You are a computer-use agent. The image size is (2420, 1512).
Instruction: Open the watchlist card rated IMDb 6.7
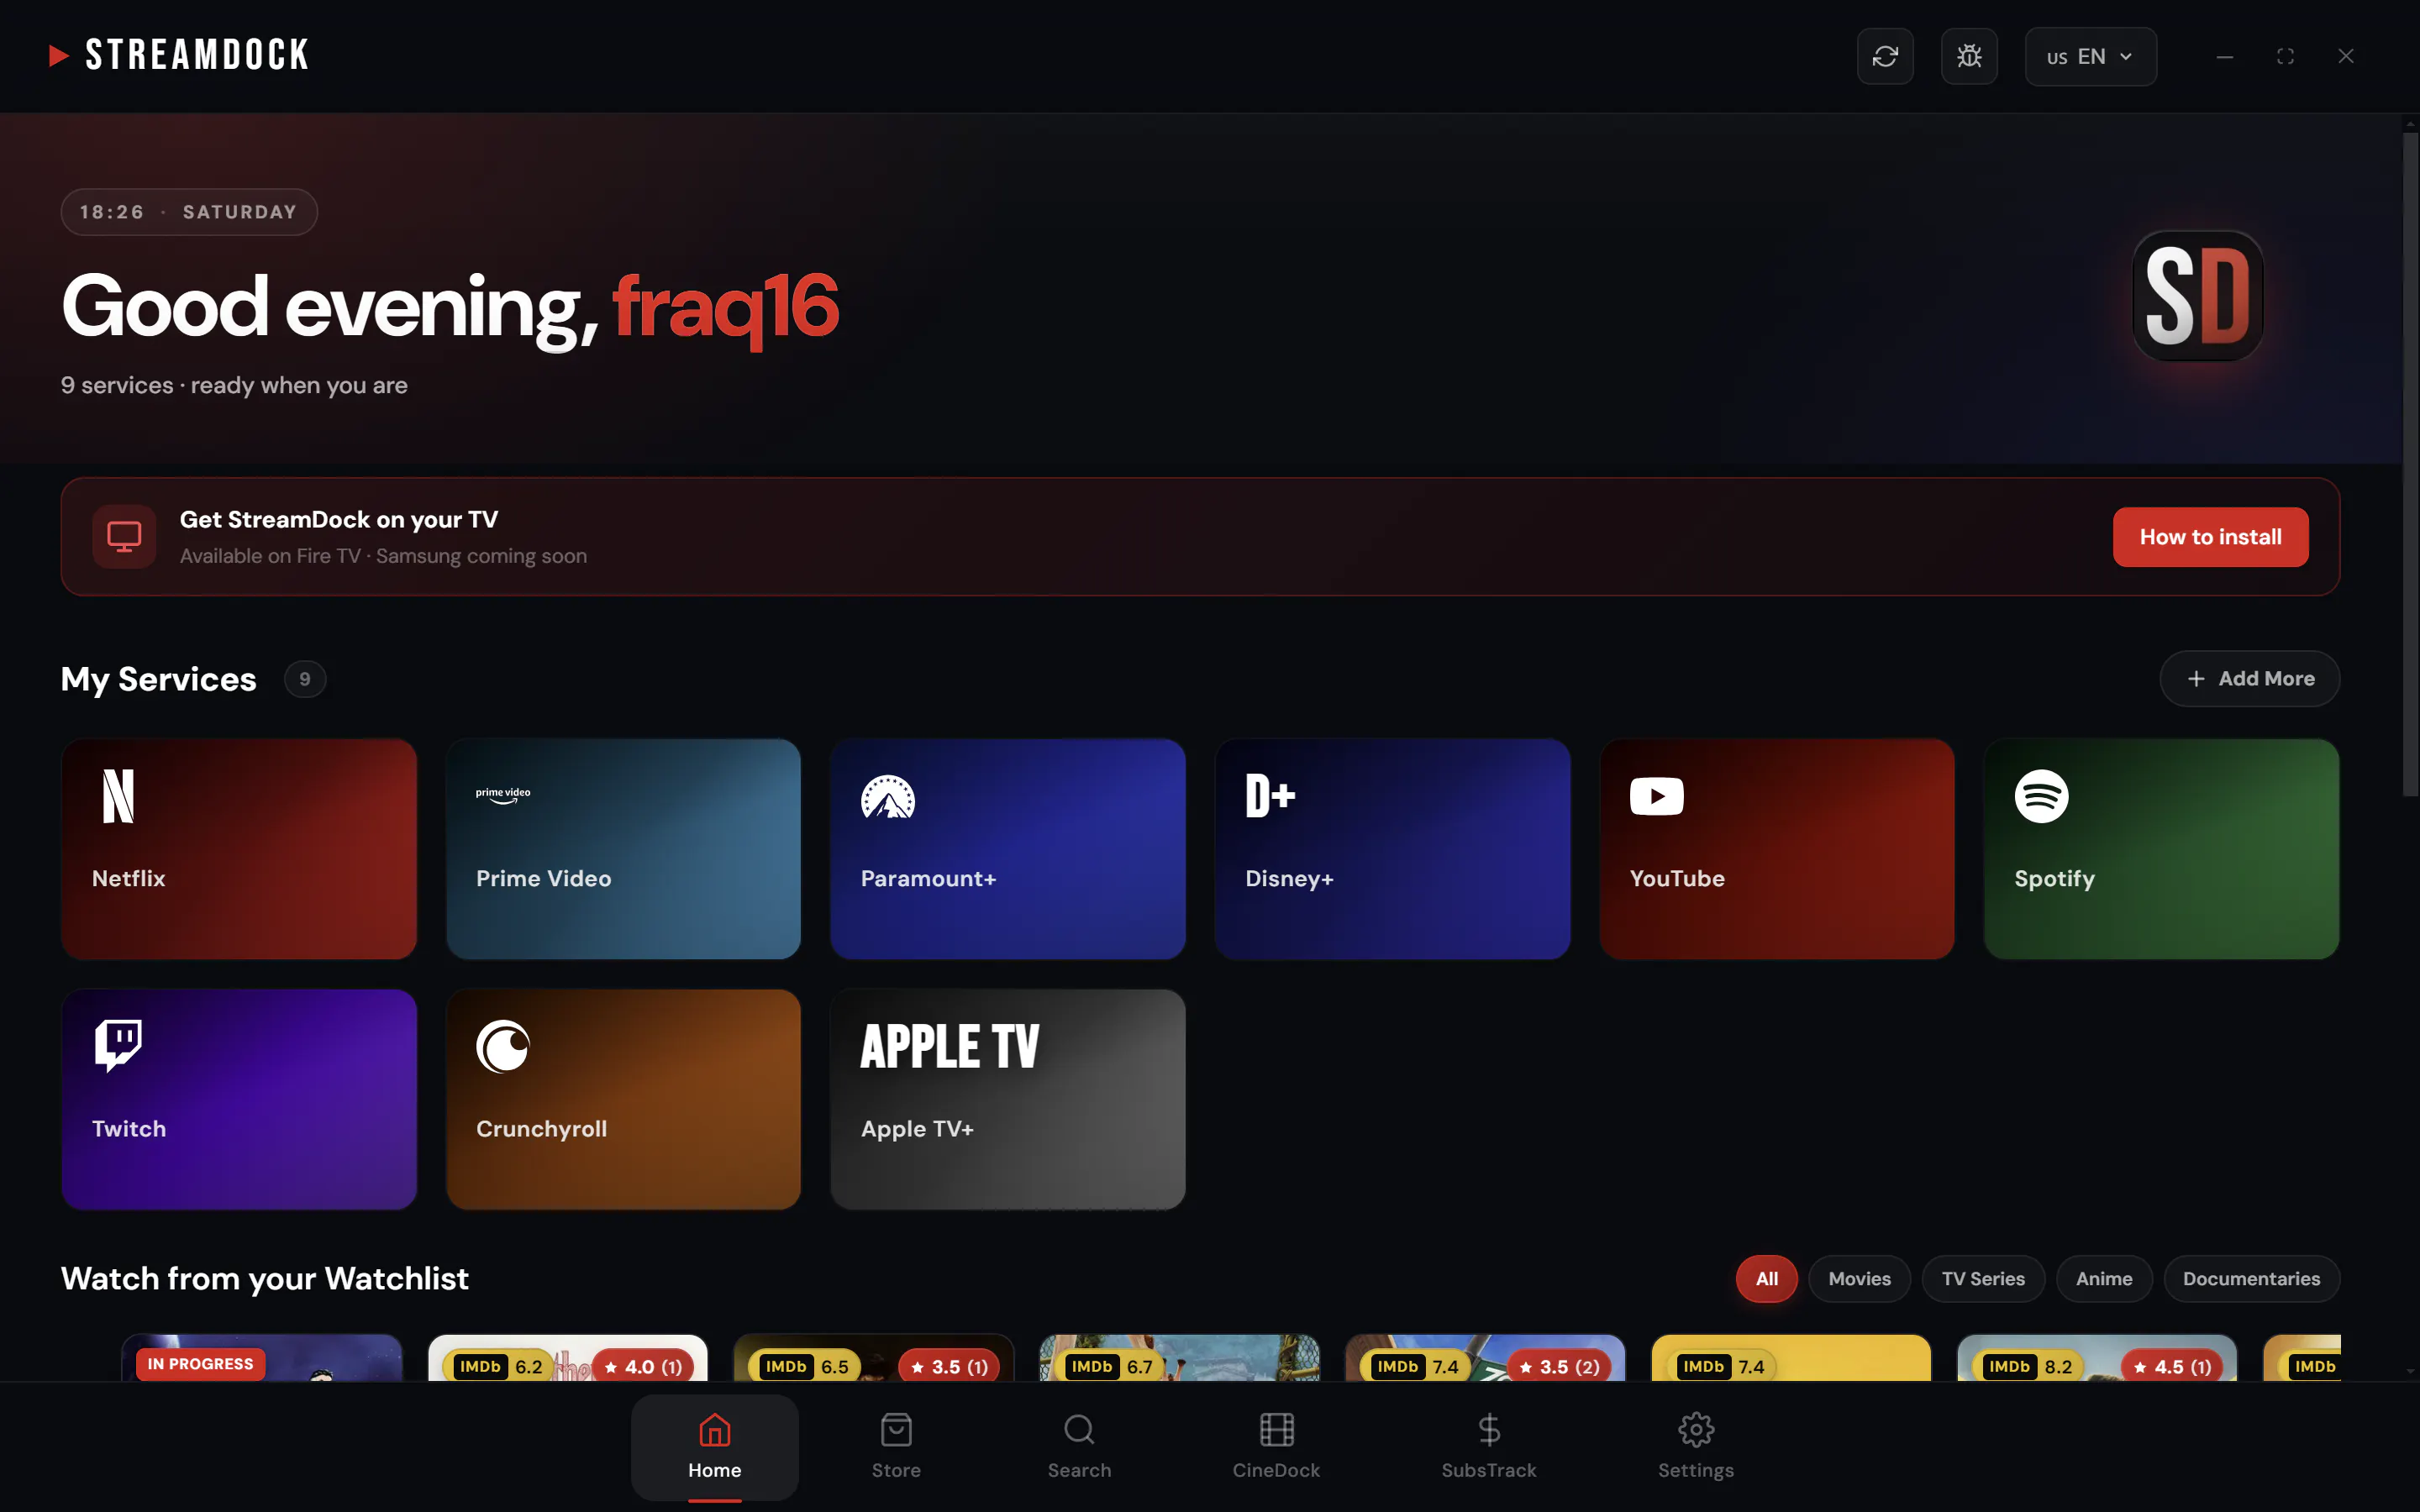pyautogui.click(x=1180, y=1358)
